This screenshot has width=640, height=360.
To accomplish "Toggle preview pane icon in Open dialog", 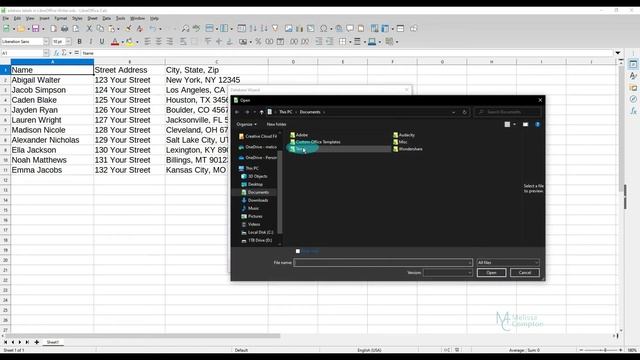I will coord(525,124).
